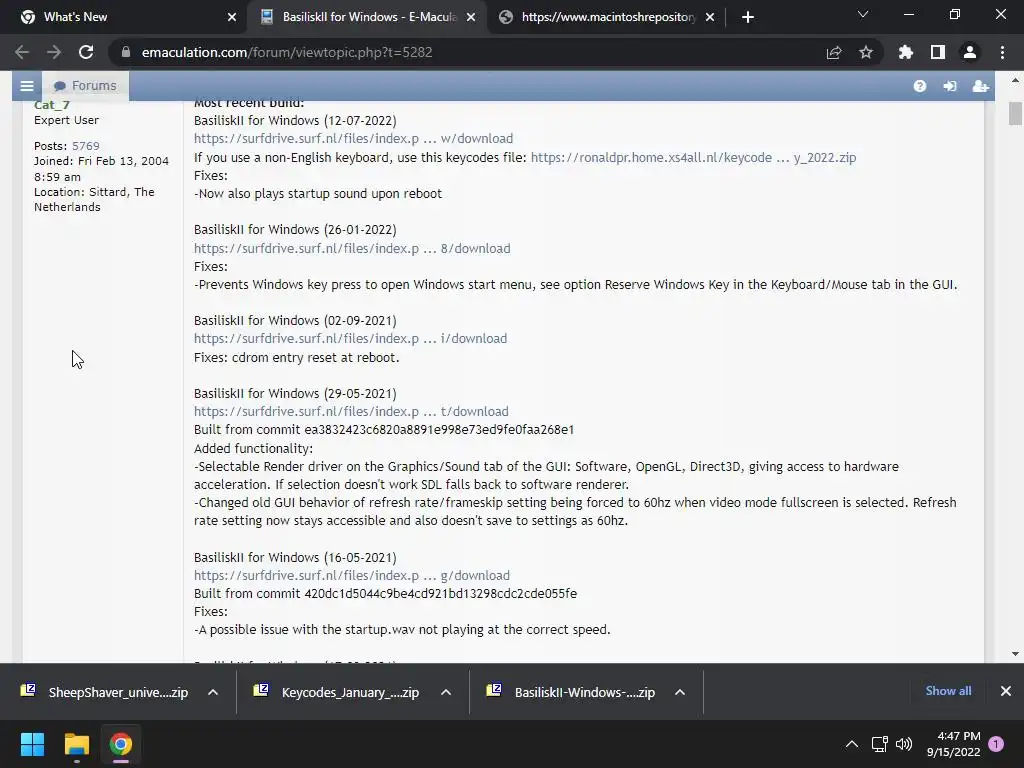This screenshot has height=768, width=1024.
Task: Open the Windows Start menu
Action: (32, 744)
